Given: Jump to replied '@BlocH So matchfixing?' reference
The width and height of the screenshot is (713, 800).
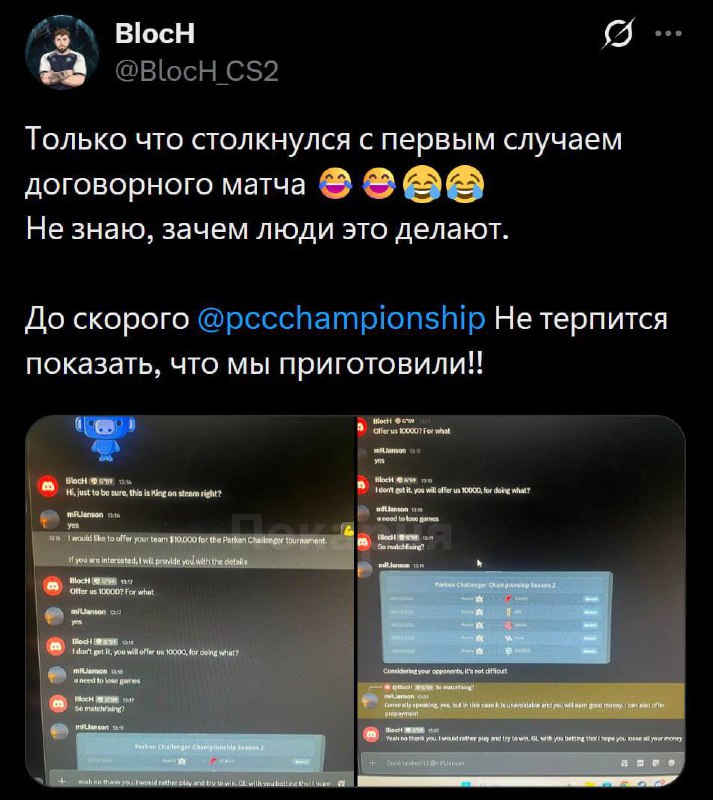Looking at the screenshot, I should click(x=441, y=687).
